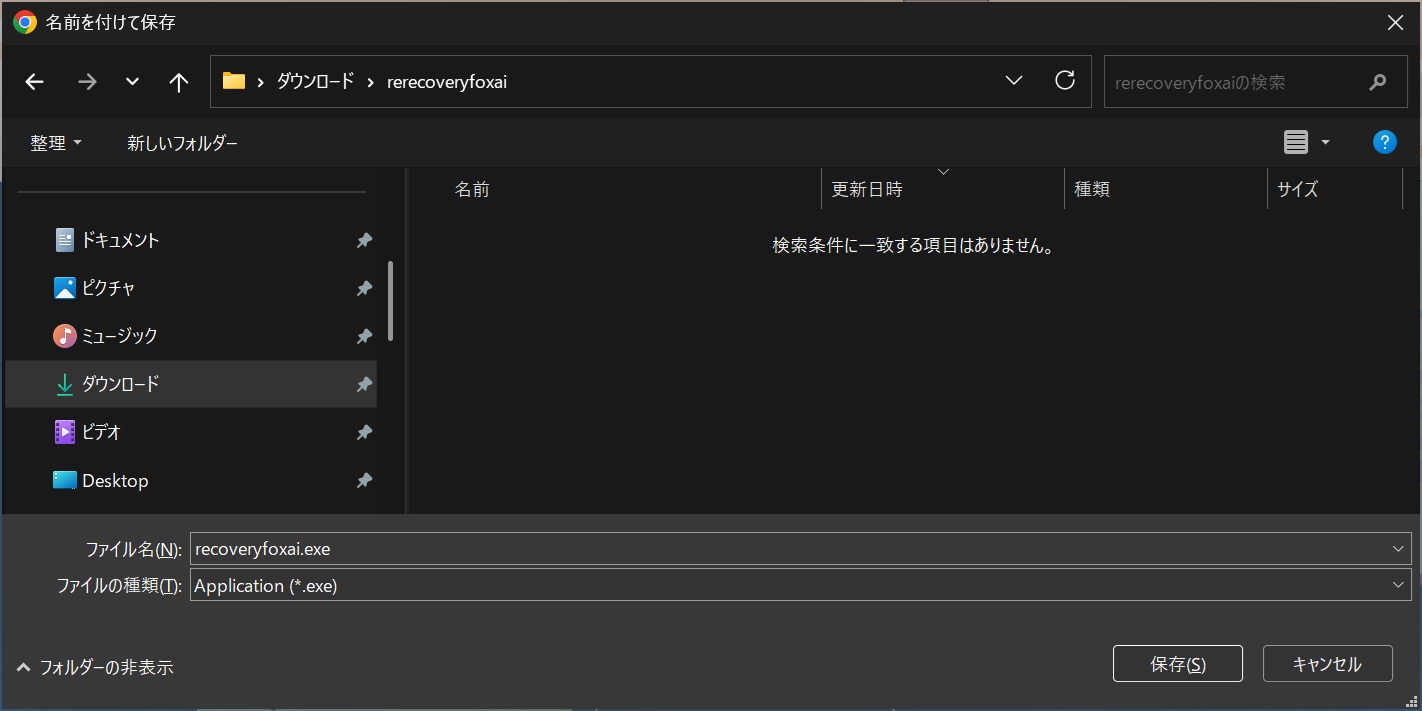Click the sidebar vertical scrollbar
This screenshot has height=711, width=1422.
390,300
